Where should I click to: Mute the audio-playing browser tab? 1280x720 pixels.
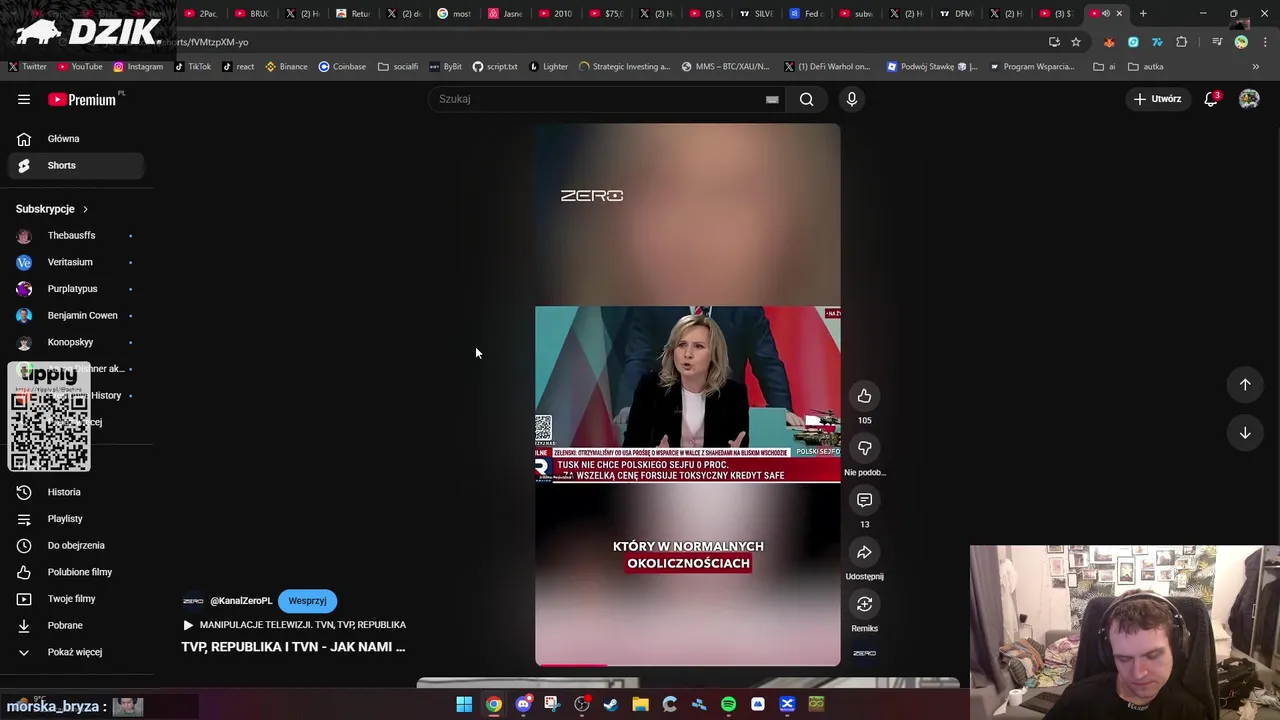(1106, 14)
